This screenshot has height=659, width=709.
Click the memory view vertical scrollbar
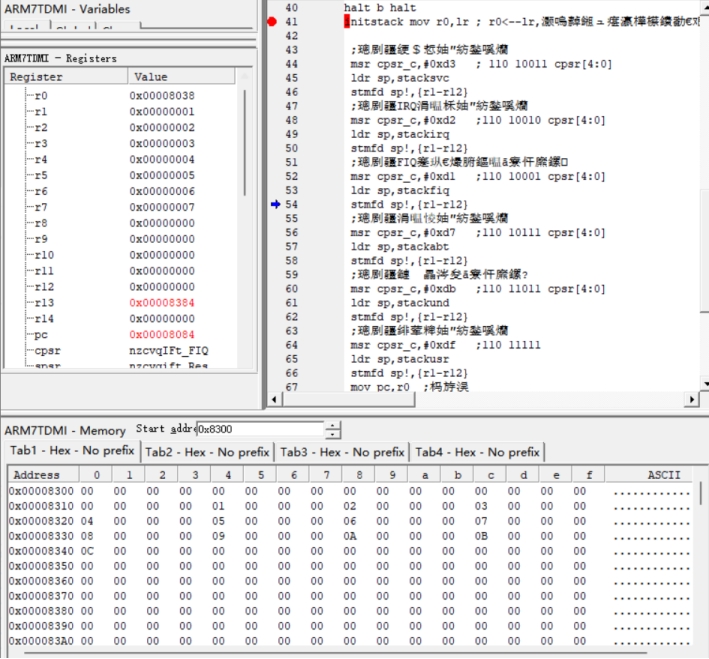coord(701,493)
